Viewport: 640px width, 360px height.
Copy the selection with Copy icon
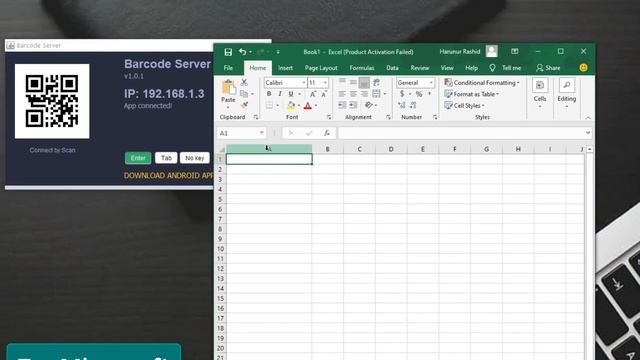(x=244, y=94)
